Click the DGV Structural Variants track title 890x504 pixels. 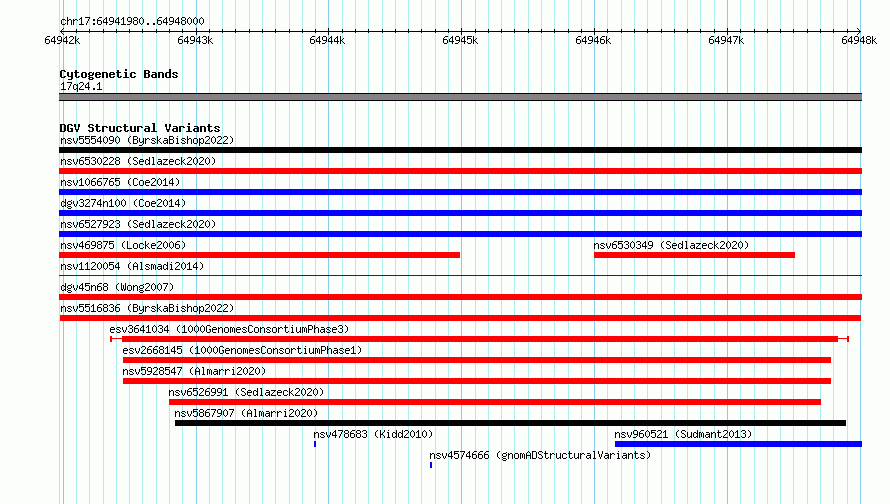click(x=140, y=128)
